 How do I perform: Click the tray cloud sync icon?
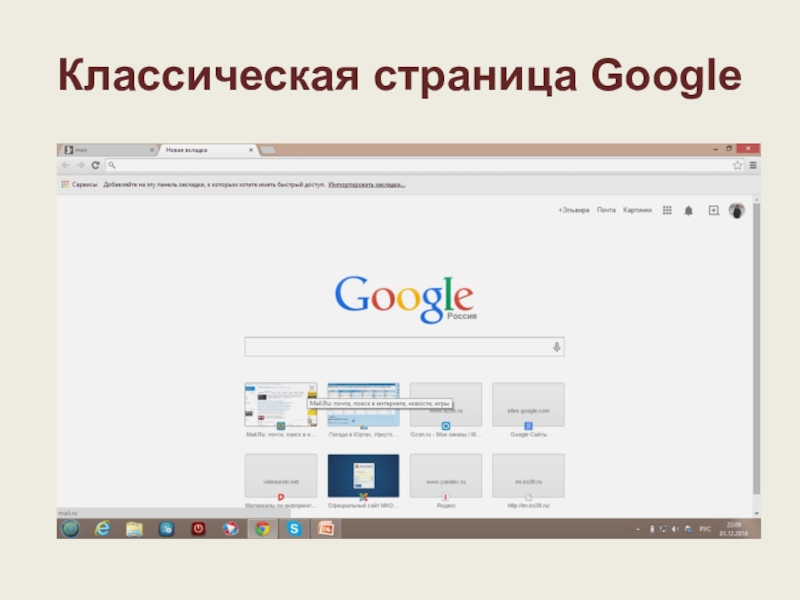tap(688, 529)
